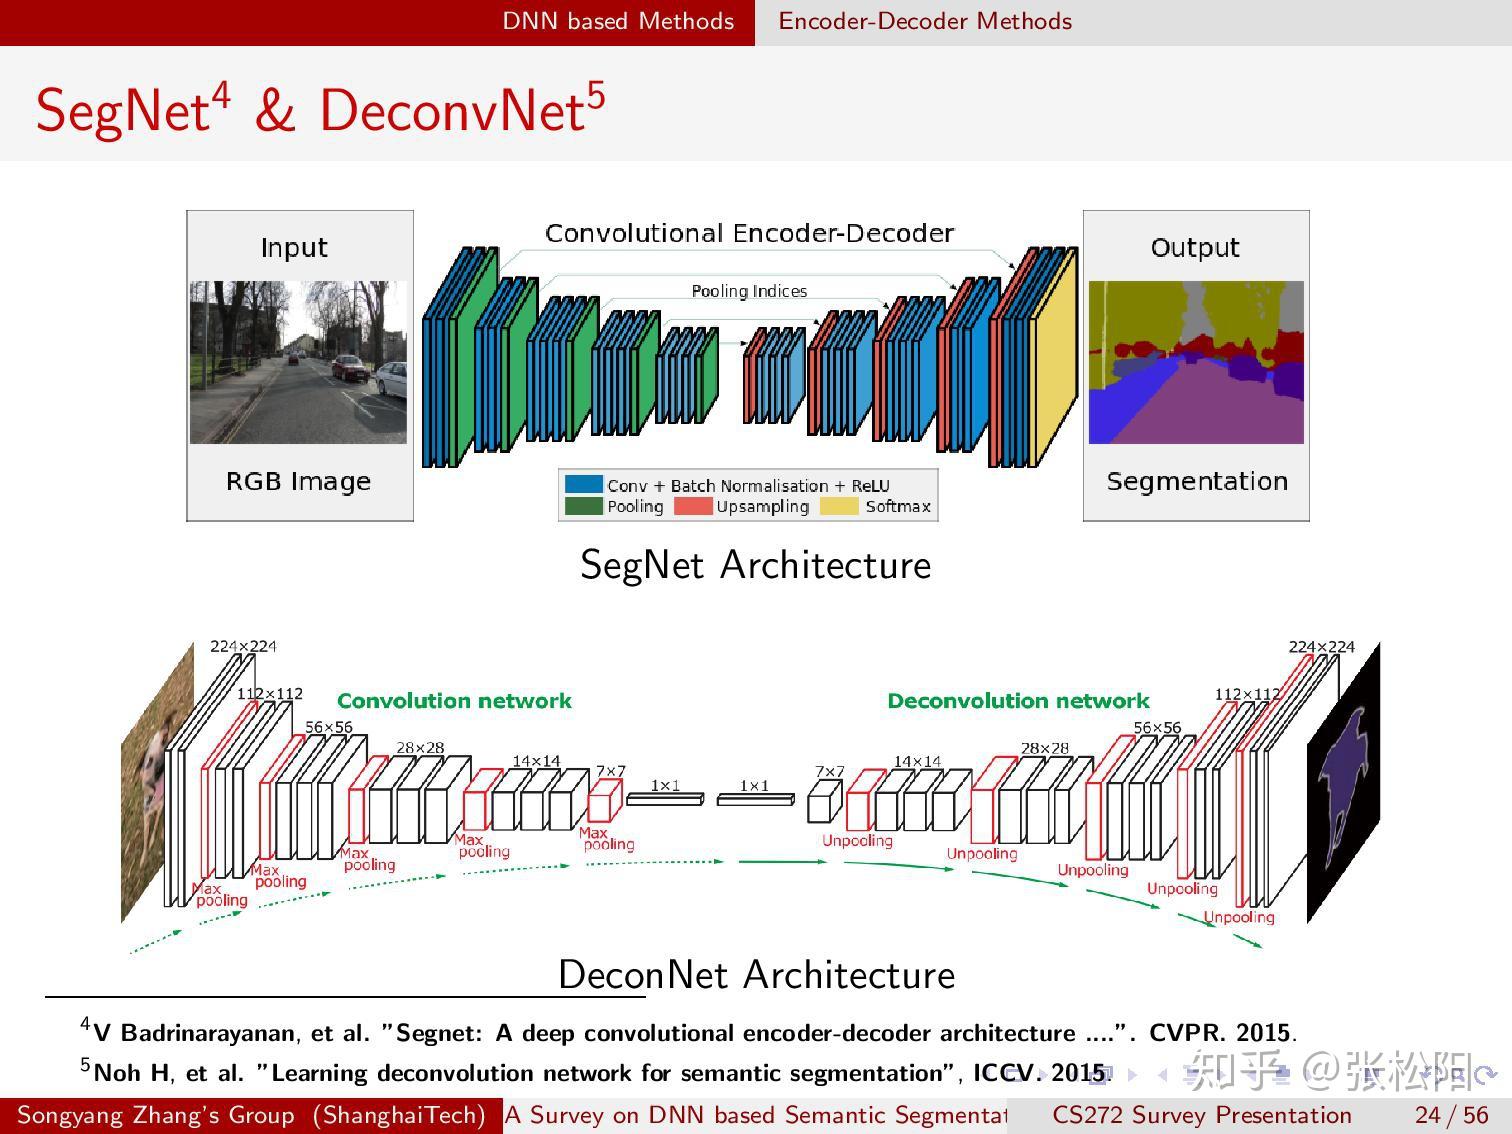Open the Encoder-Decoder Methods subsection link
This screenshot has height=1134, width=1512.
coord(925,21)
